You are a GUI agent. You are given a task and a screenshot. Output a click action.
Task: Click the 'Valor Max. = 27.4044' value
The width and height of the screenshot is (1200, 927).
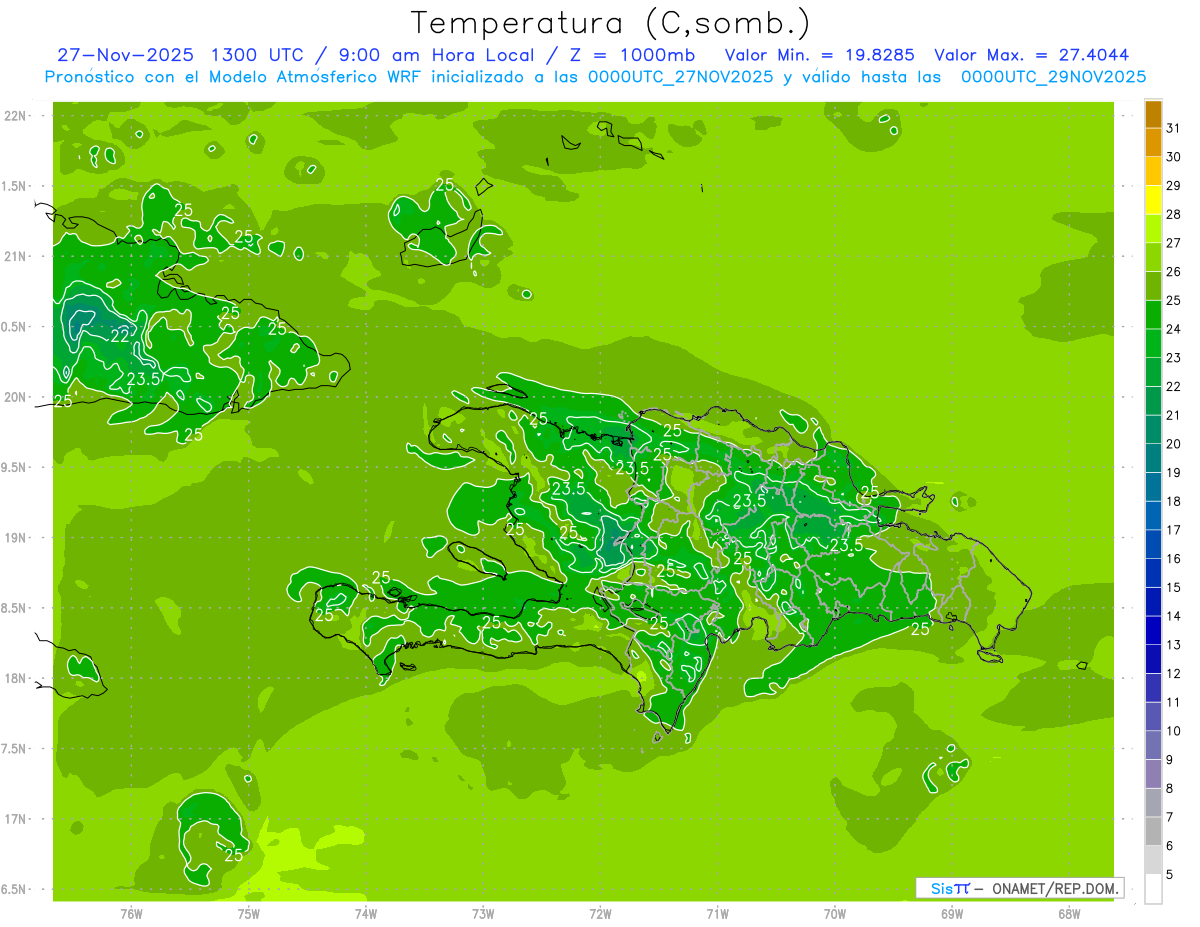[x=1031, y=55]
